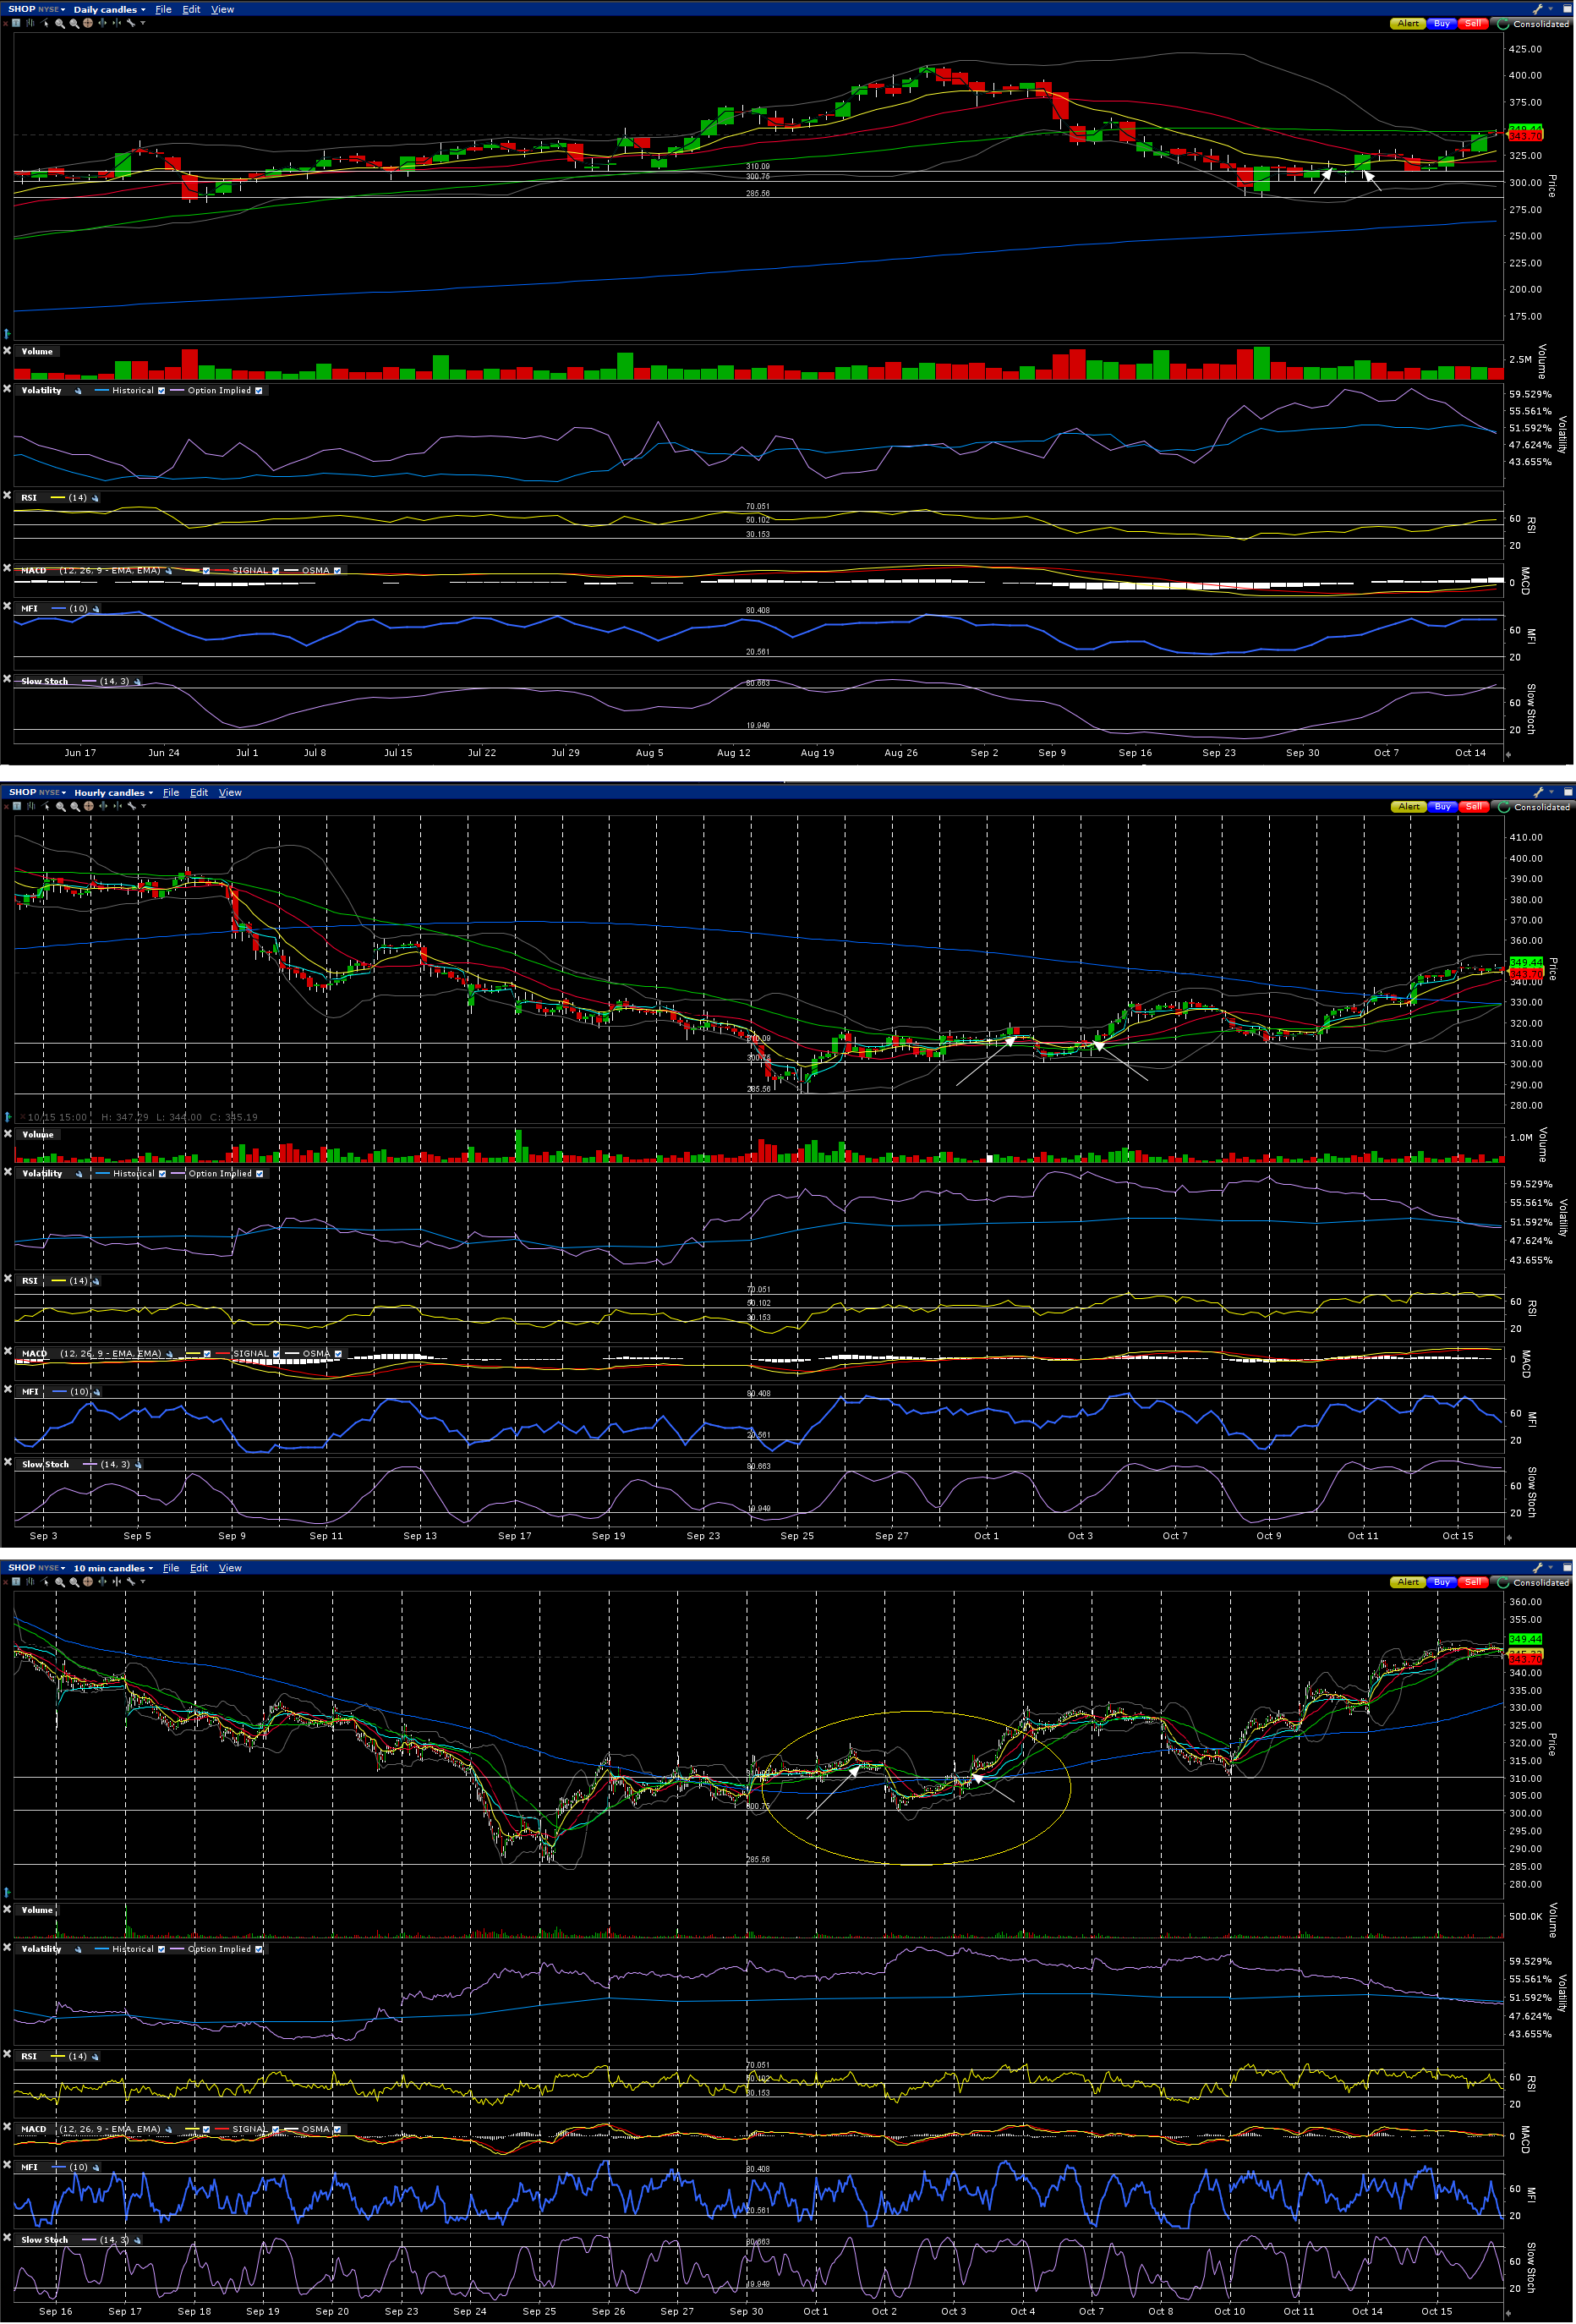1576x2324 pixels.
Task: Click the yellow RSI line swatch in Daily chart
Action: [x=57, y=498]
